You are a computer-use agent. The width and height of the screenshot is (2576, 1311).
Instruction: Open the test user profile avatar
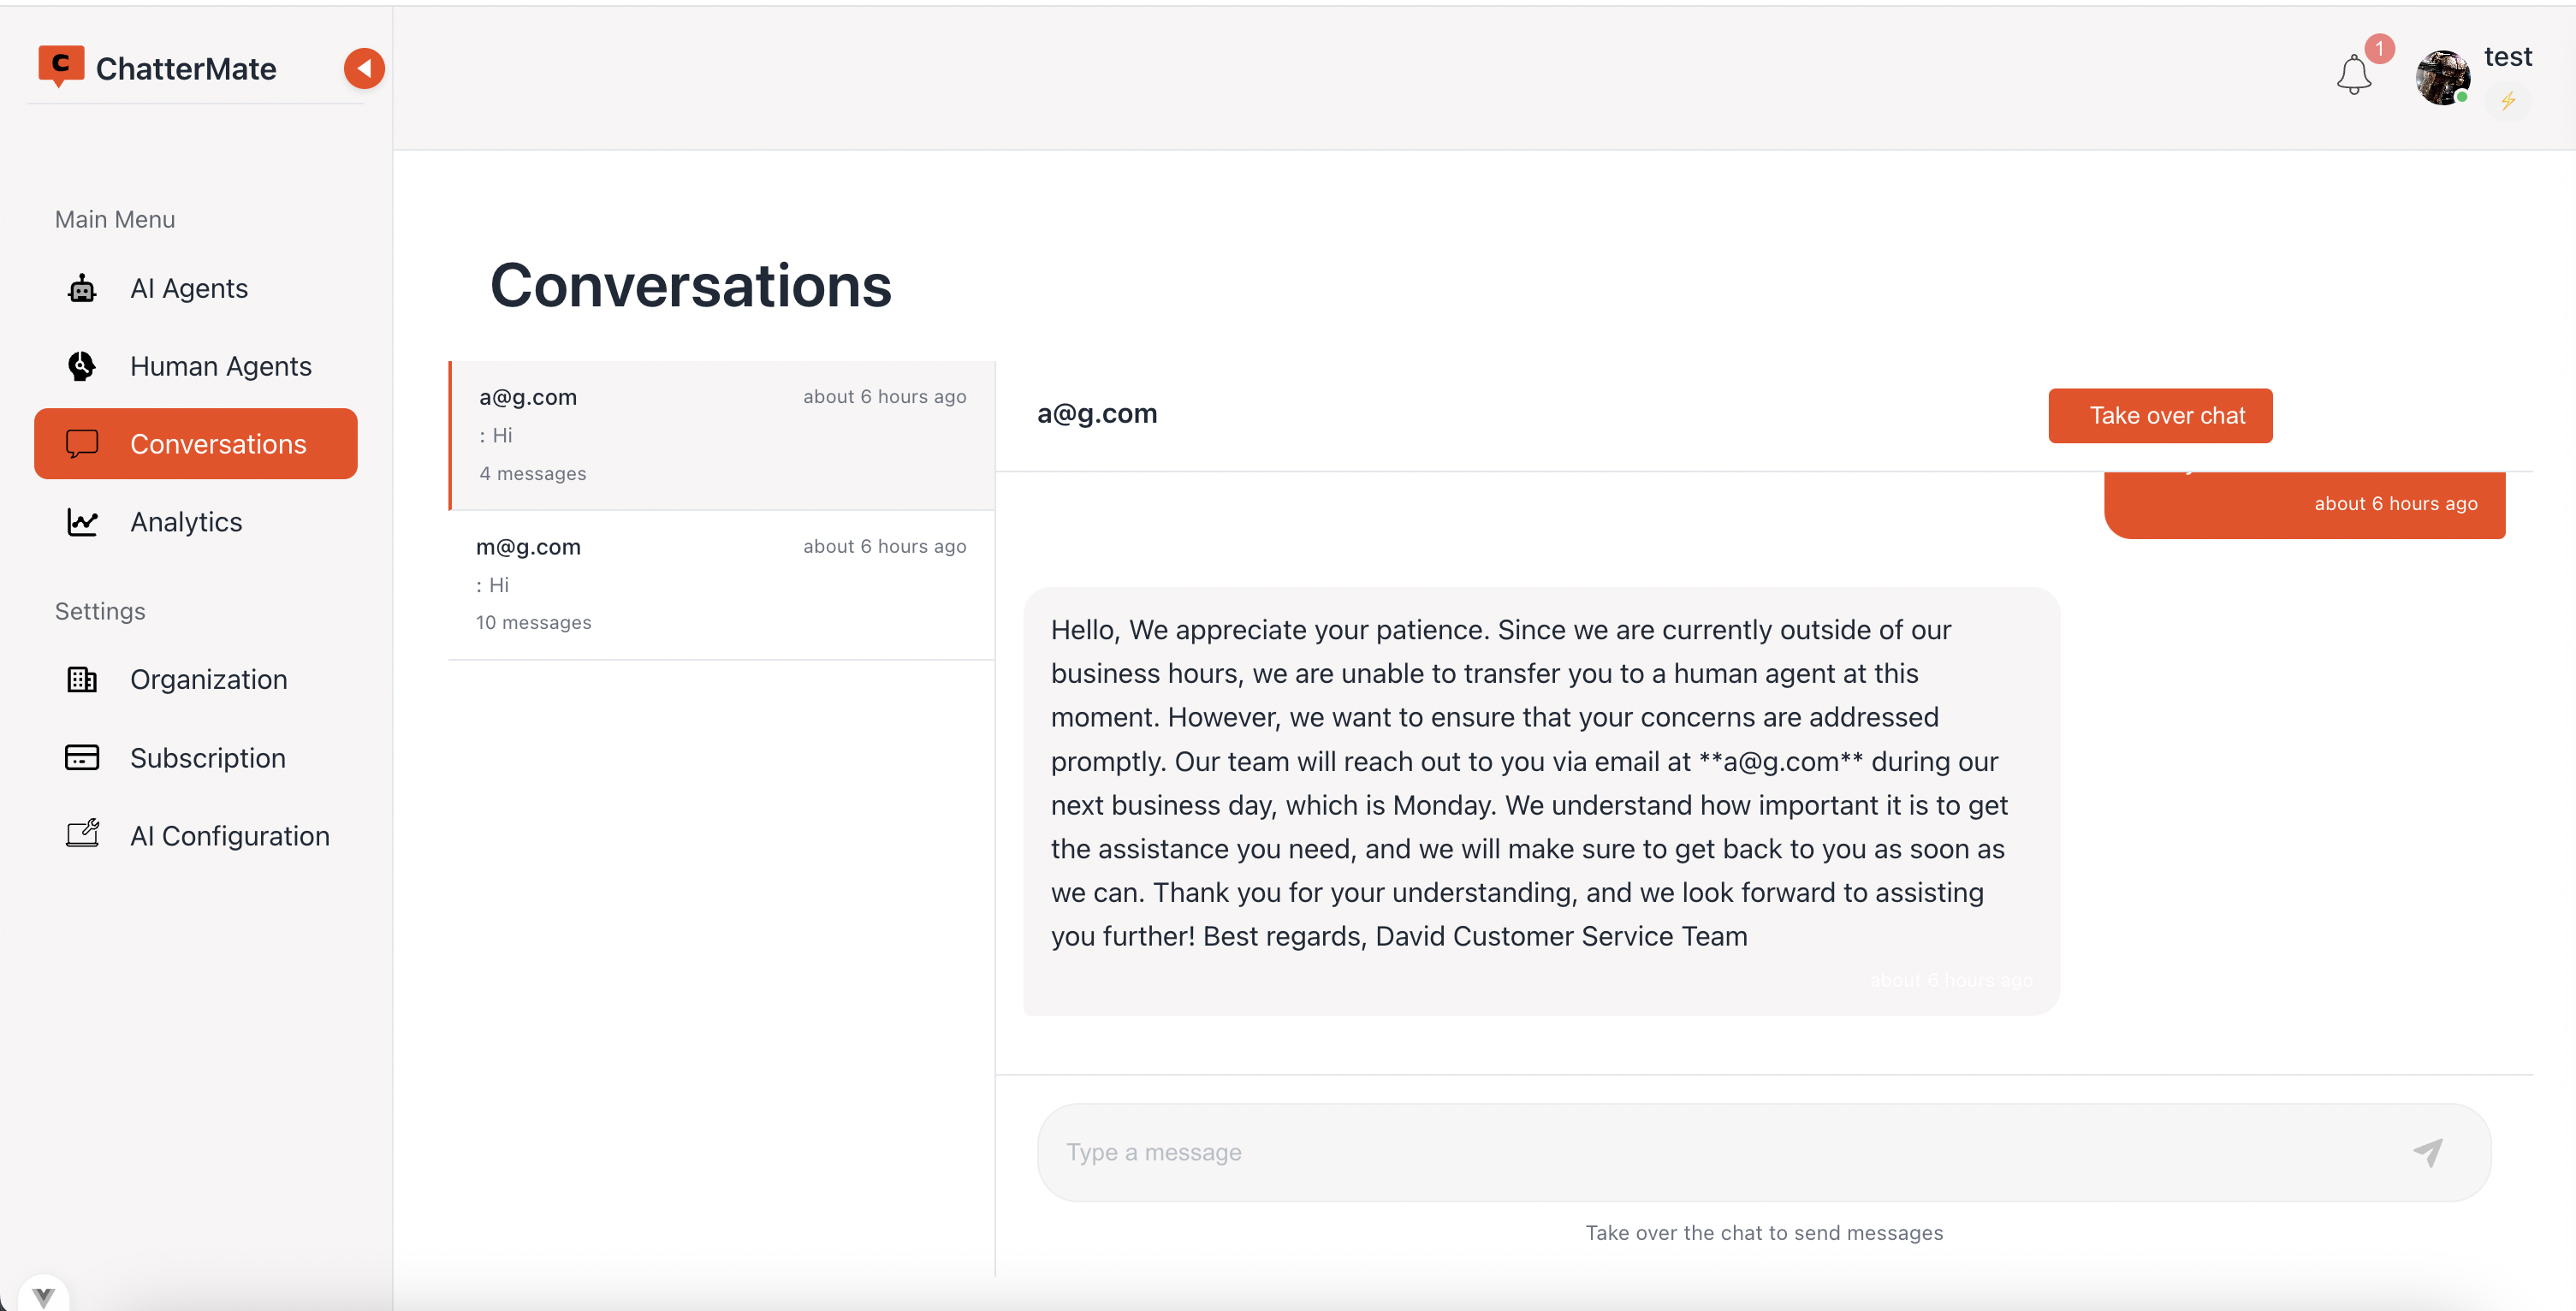2441,78
